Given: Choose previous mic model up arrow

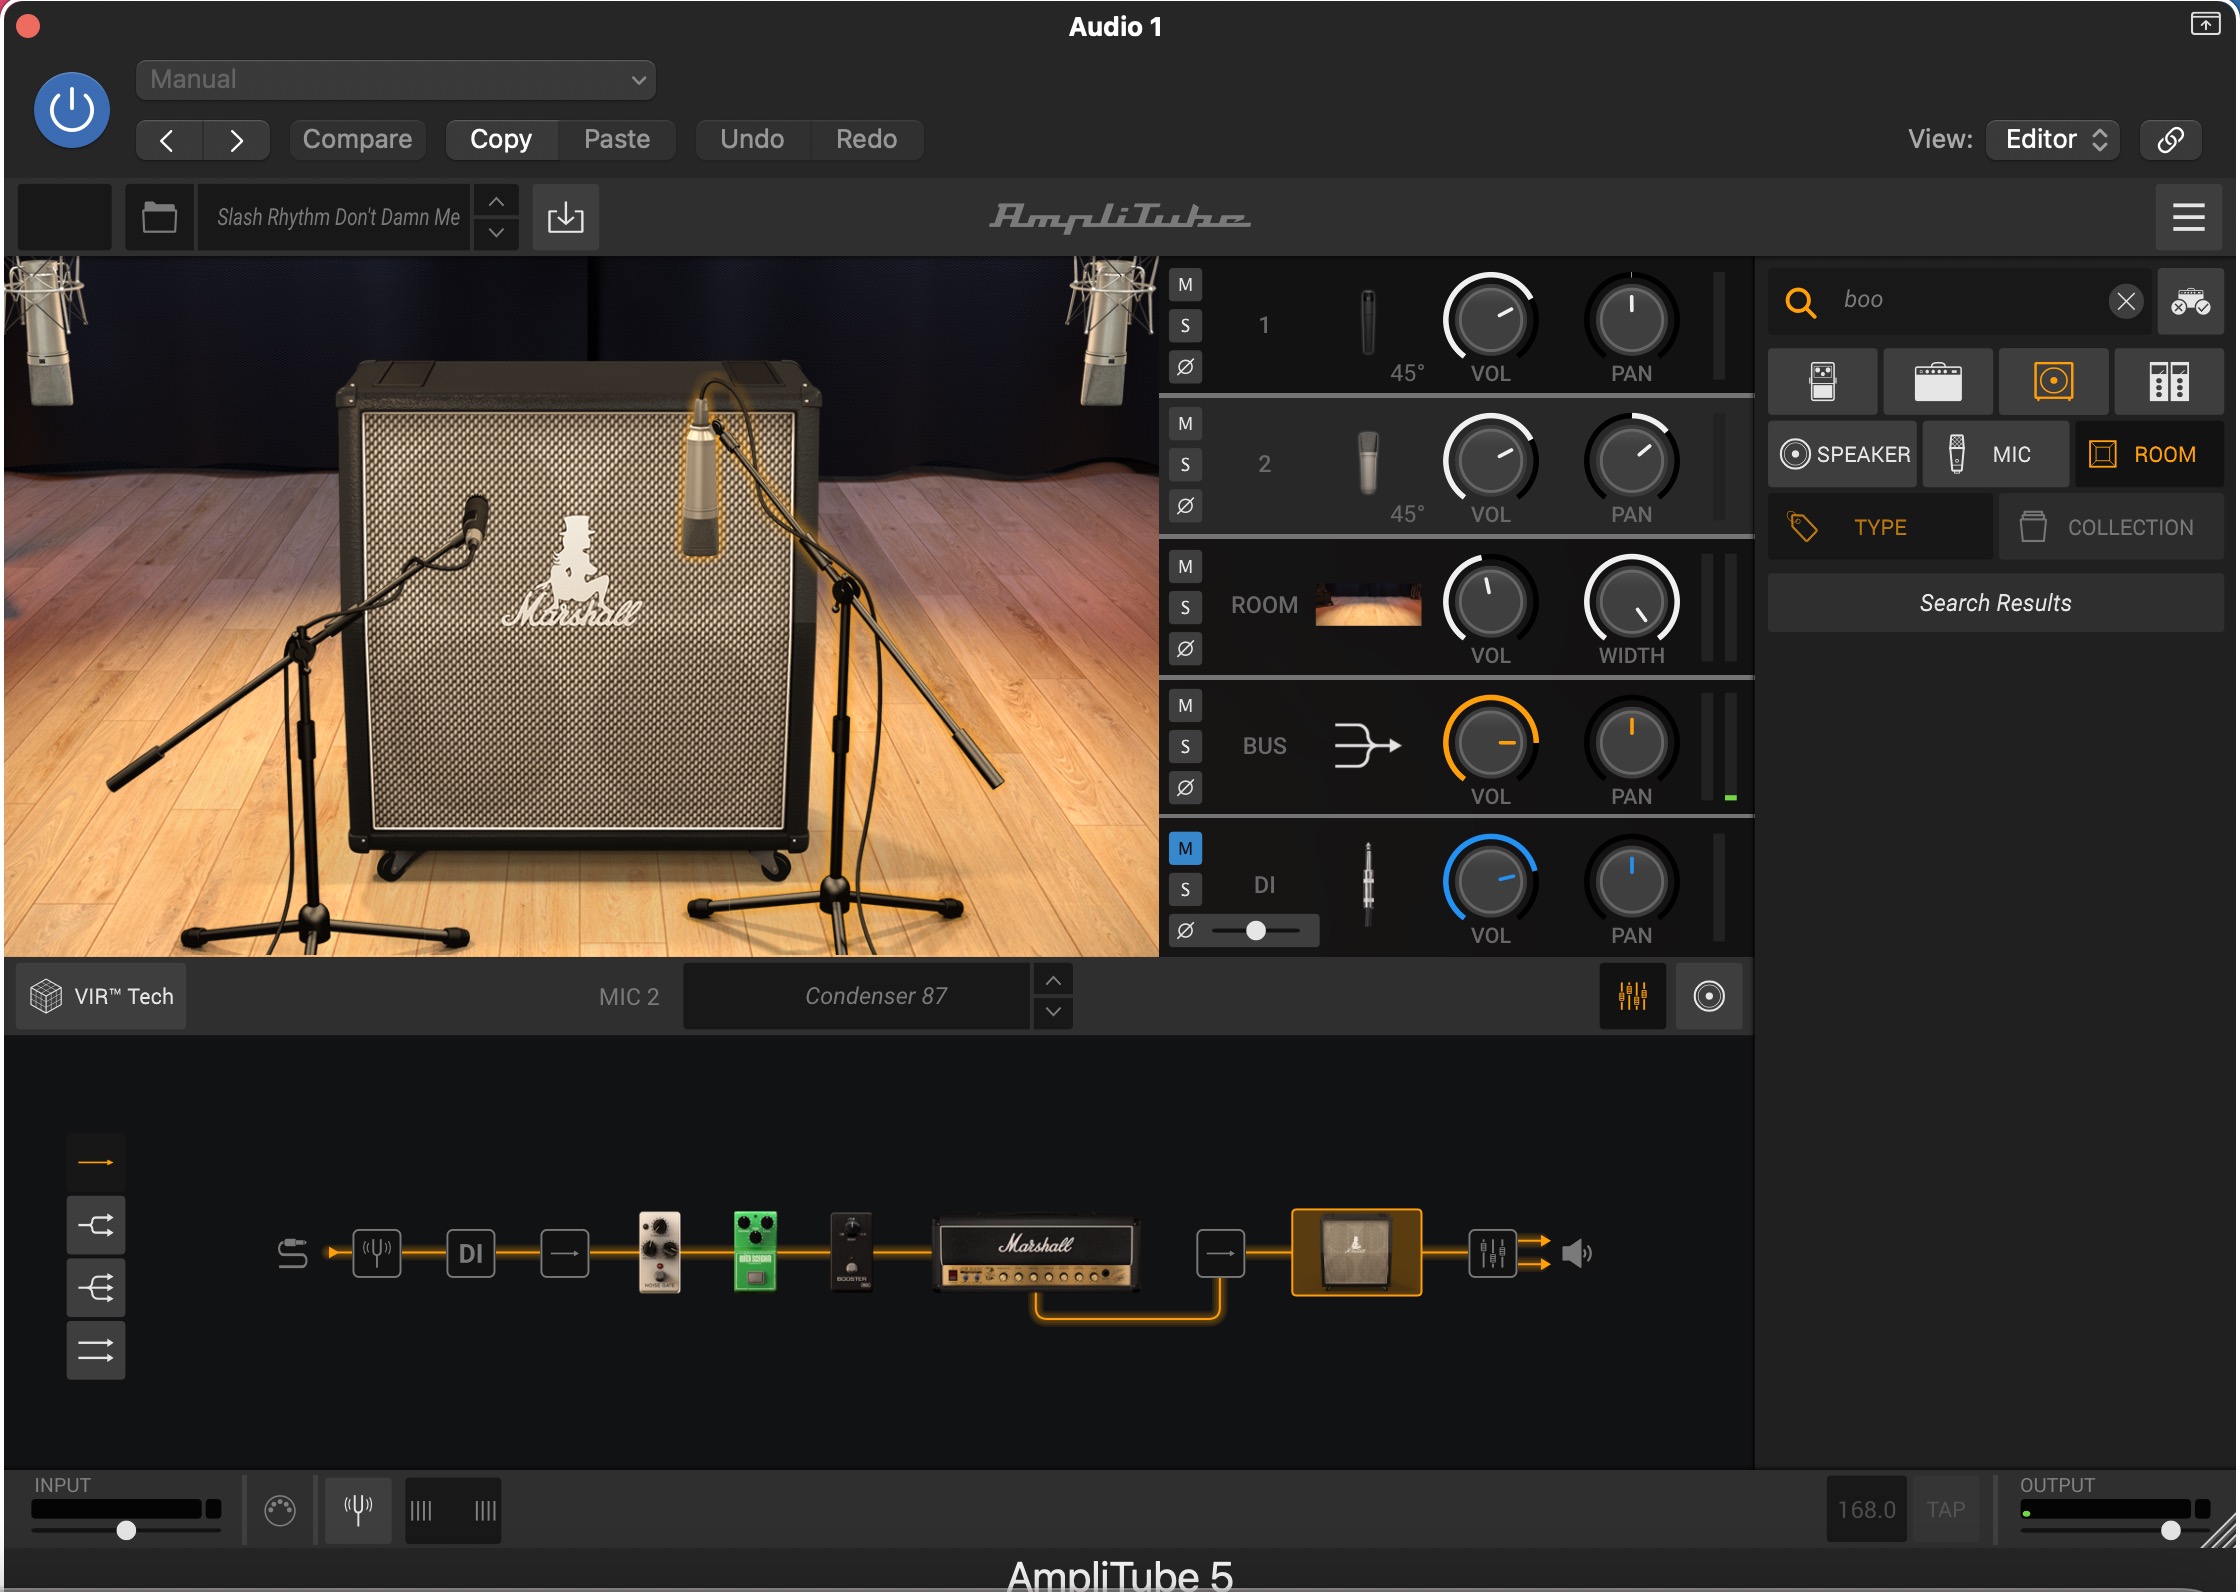Looking at the screenshot, I should pos(1053,980).
